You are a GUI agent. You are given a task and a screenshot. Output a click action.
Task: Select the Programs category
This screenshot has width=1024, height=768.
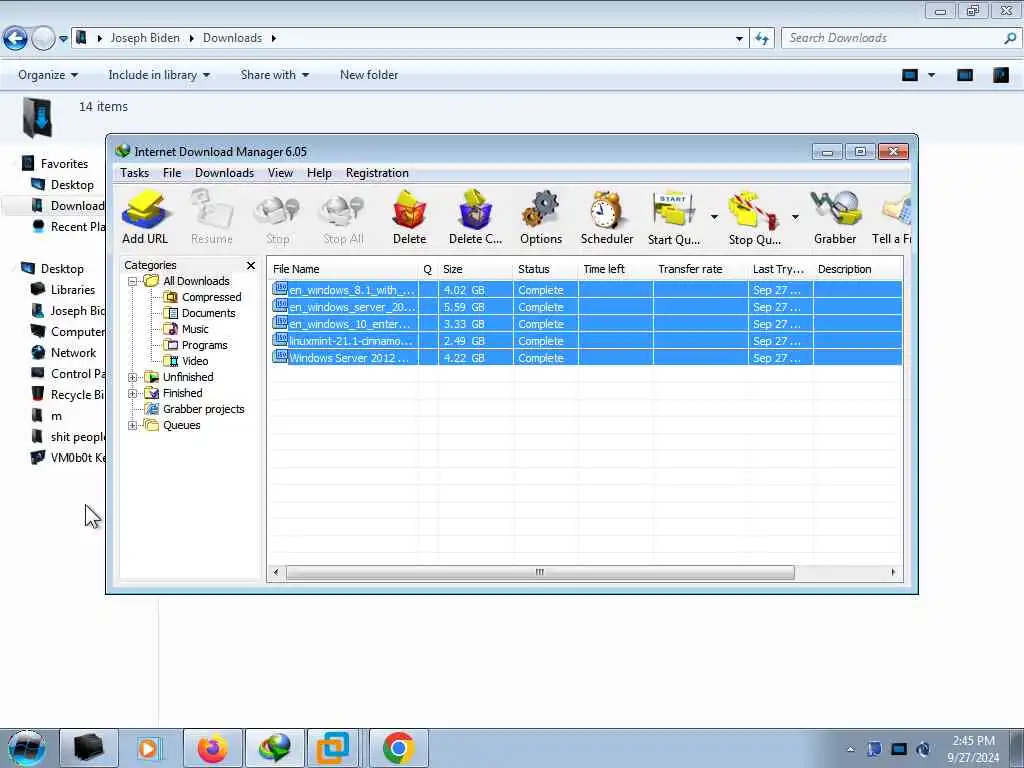click(204, 345)
